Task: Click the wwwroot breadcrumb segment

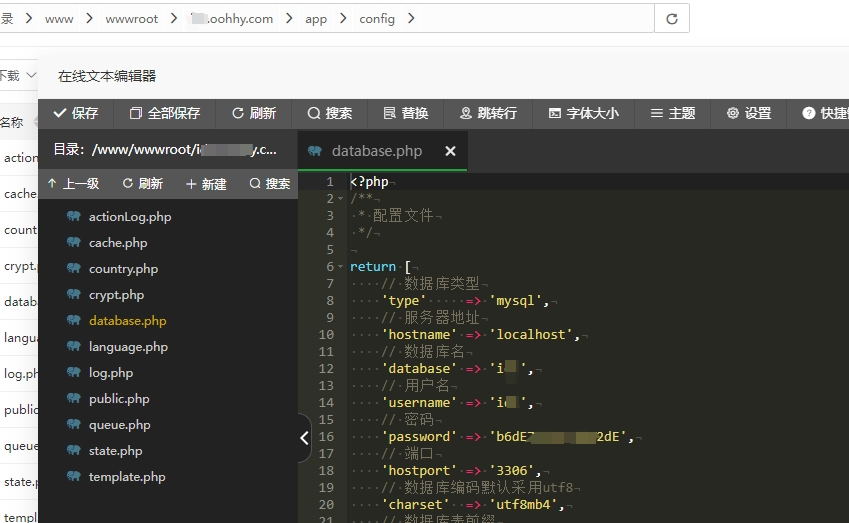Action: click(132, 19)
